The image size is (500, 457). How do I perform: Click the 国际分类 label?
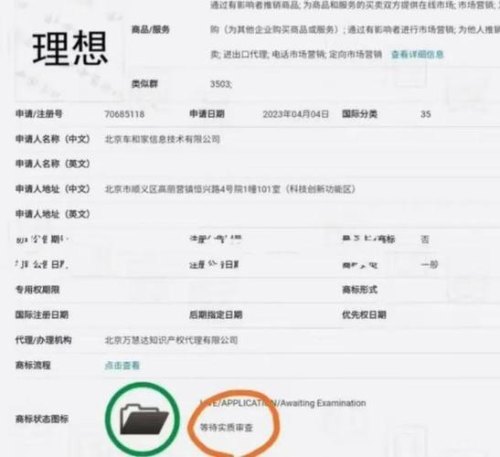pos(360,114)
